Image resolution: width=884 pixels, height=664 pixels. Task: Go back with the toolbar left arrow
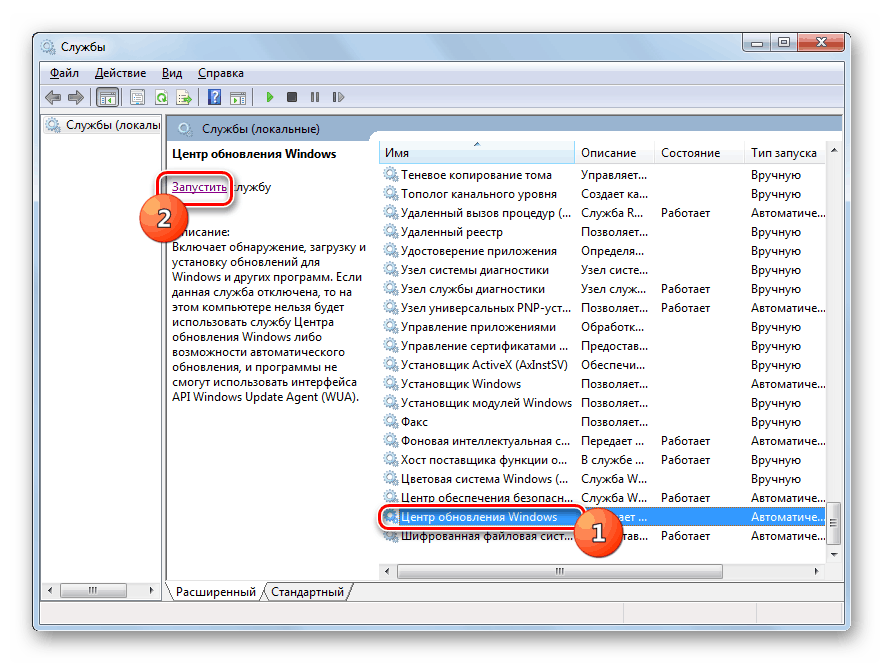coord(53,98)
